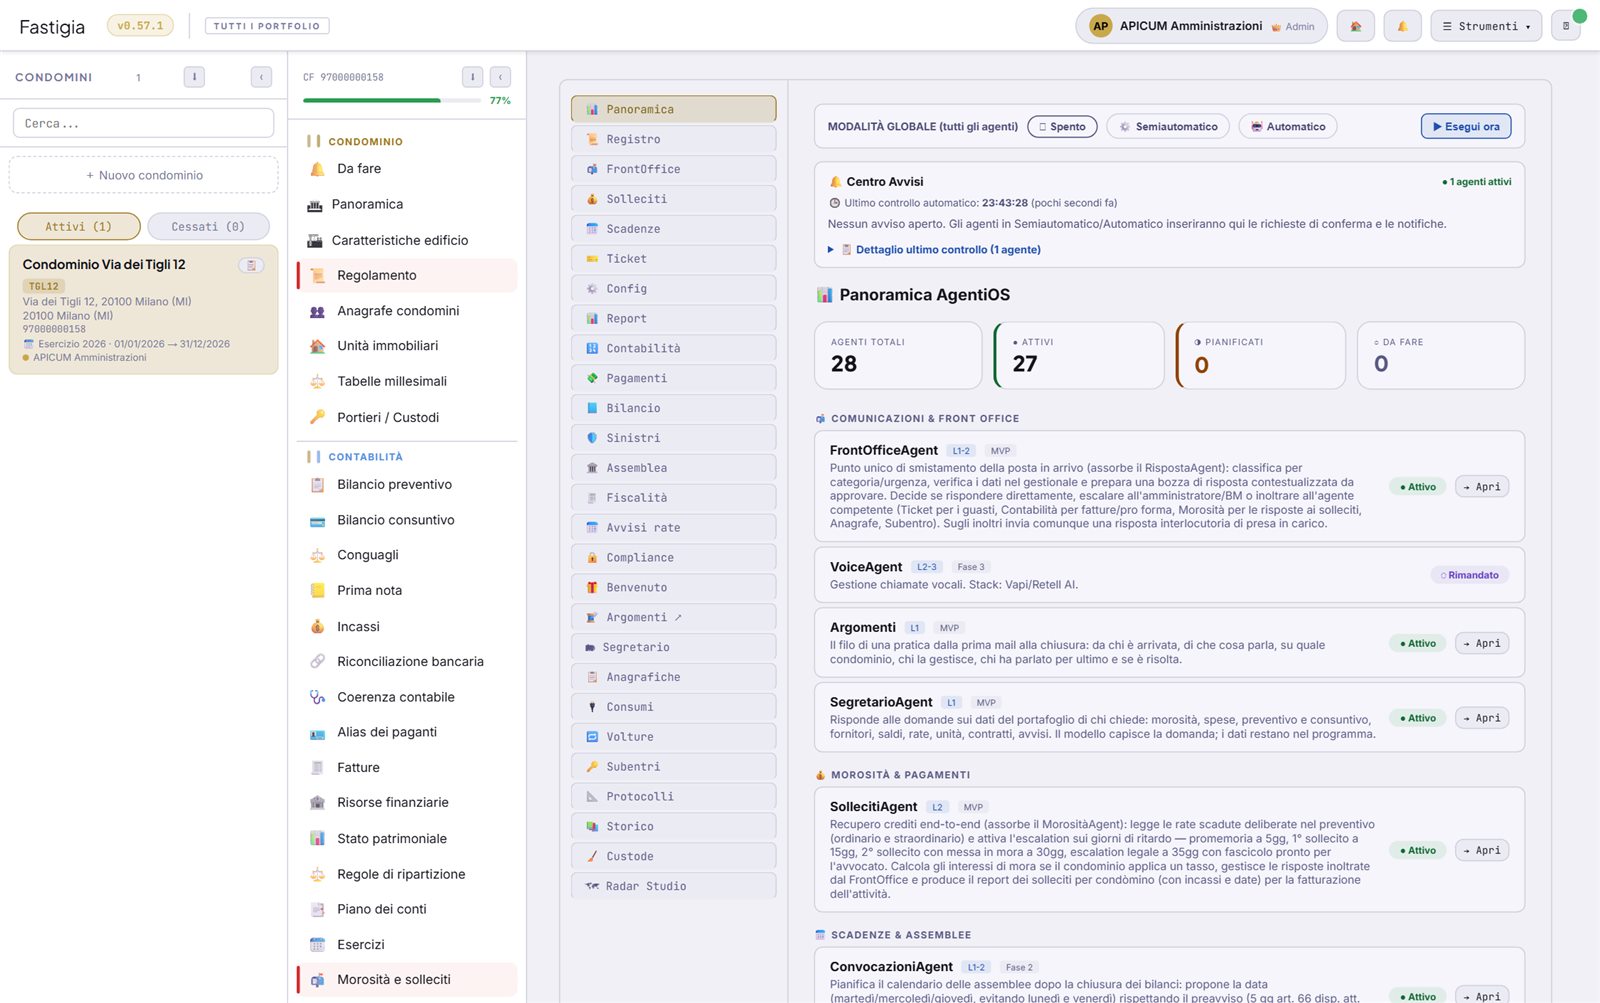The width and height of the screenshot is (1600, 1003).
Task: Click the clipboard icon on the Condominio Via dei Tigli 12 card
Action: tap(251, 265)
